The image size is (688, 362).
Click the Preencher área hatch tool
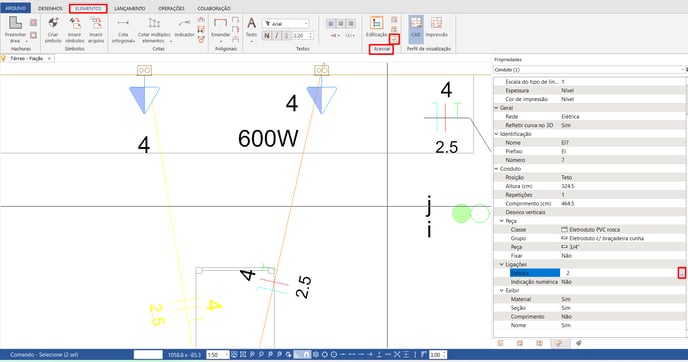[x=15, y=29]
